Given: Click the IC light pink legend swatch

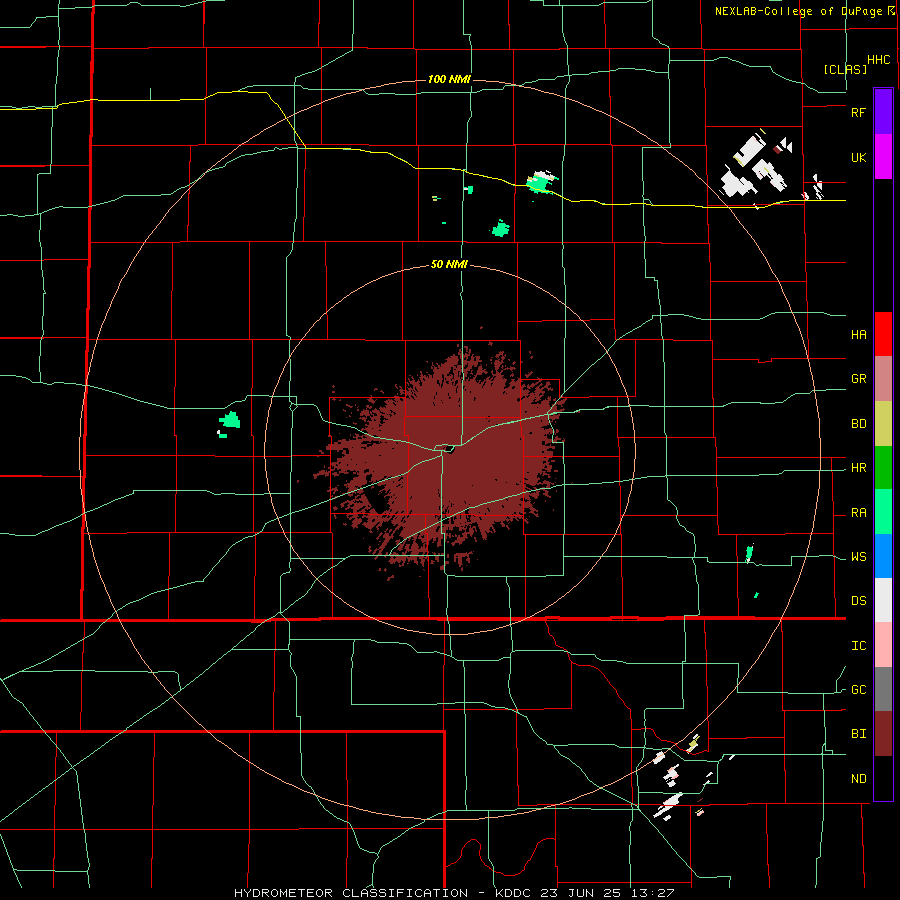Looking at the screenshot, I should (x=883, y=645).
